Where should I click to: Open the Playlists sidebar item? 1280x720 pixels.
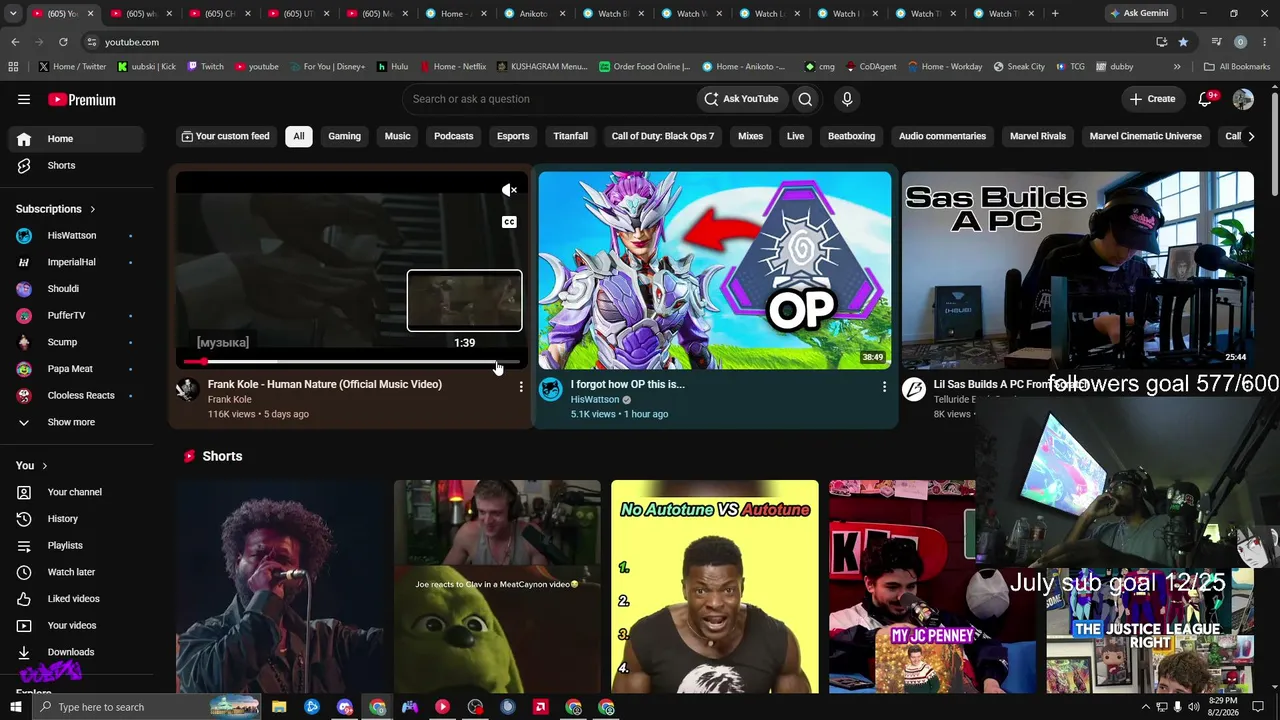pos(76,546)
